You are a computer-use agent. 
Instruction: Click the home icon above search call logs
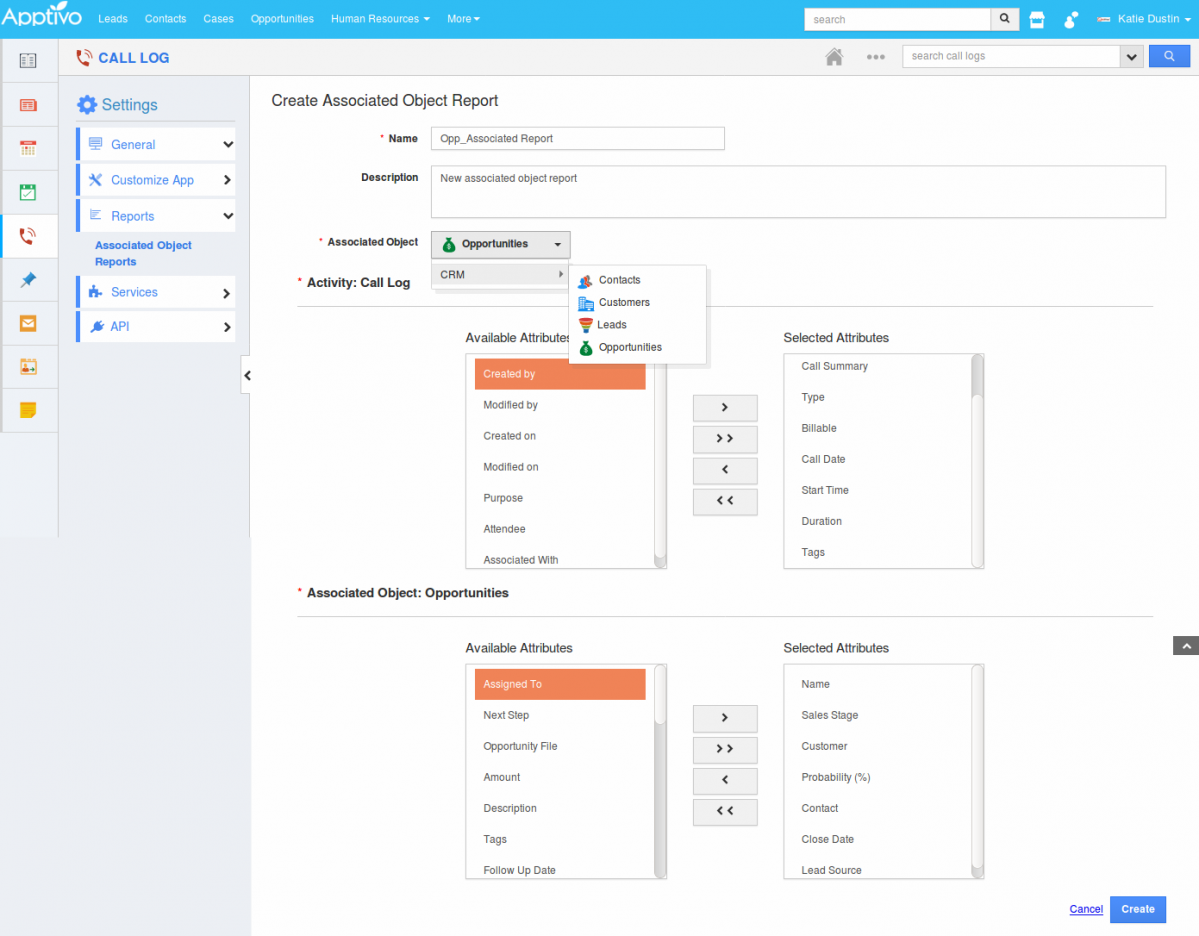(x=833, y=56)
